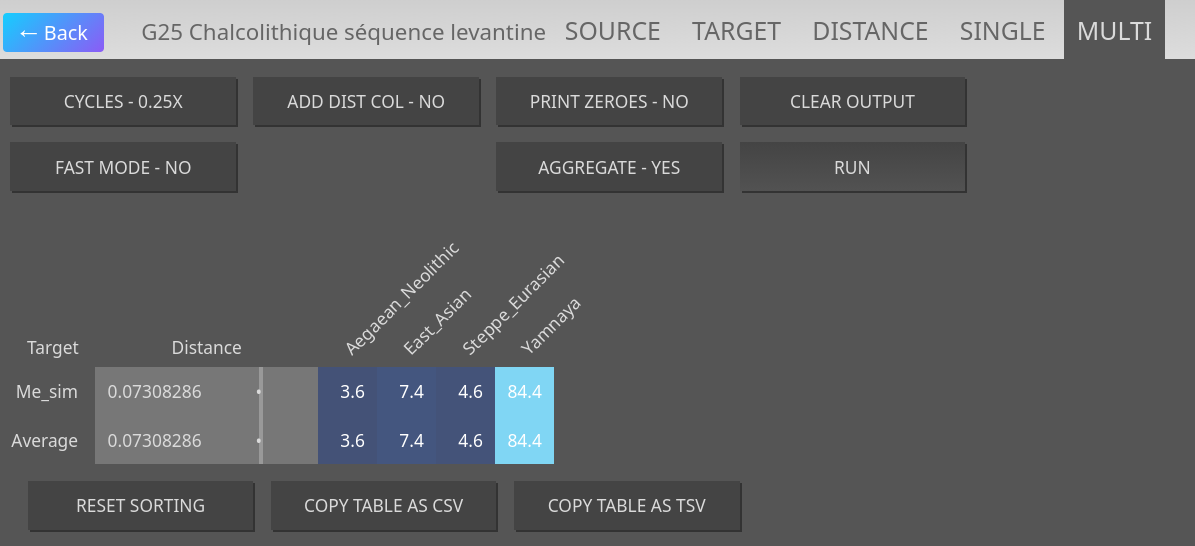This screenshot has height=546, width=1195.
Task: Sort by the Target column header
Action: [53, 348]
